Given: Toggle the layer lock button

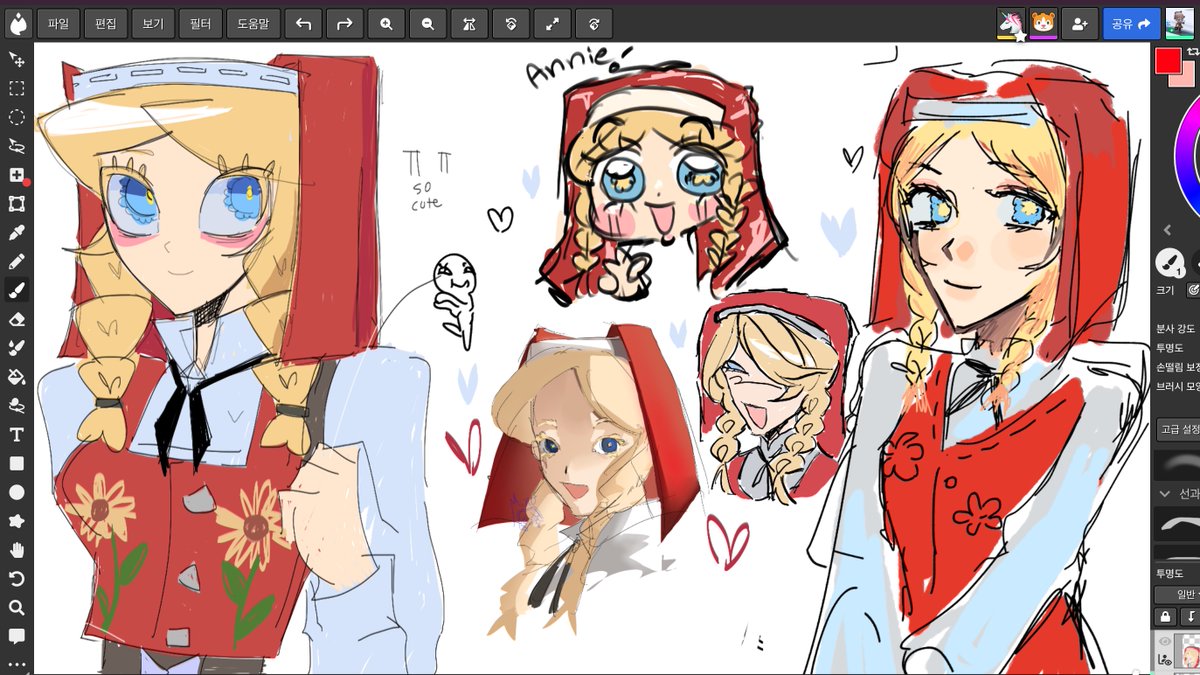Looking at the screenshot, I should click(x=1165, y=616).
